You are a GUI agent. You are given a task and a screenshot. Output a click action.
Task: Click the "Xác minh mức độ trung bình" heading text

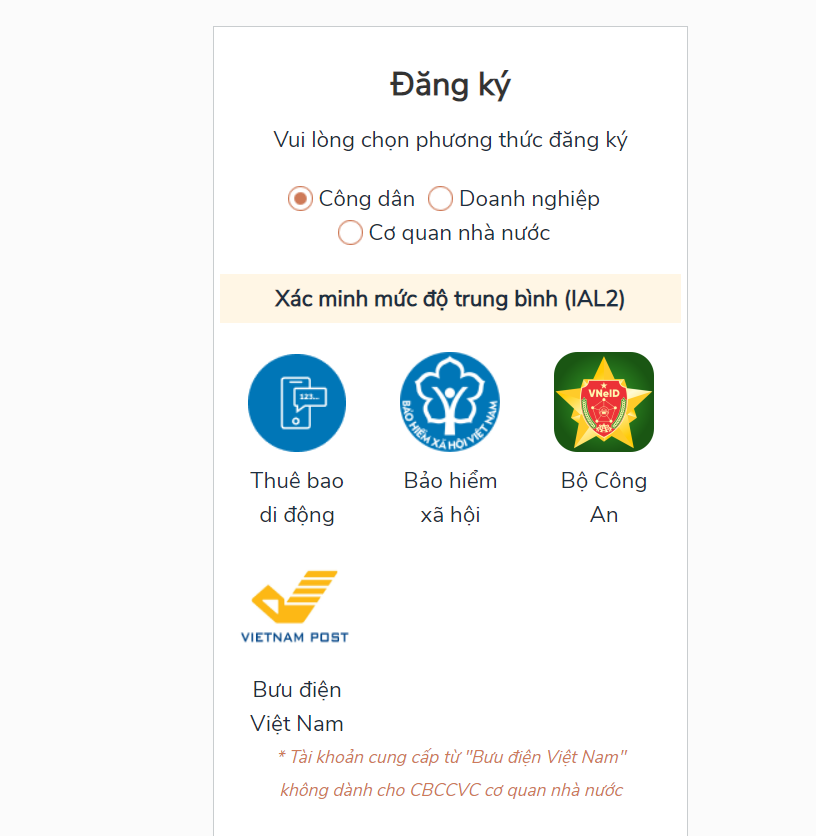[x=417, y=299]
